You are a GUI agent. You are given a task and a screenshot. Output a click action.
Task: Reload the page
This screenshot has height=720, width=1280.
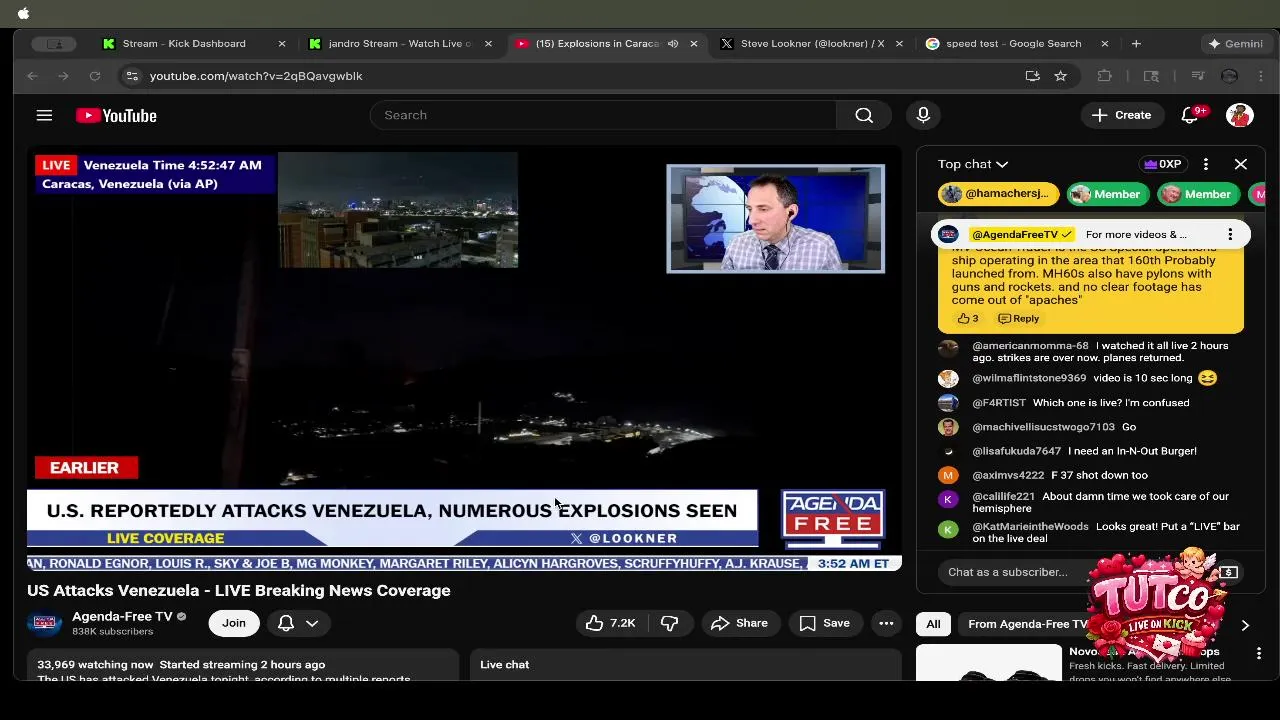click(x=94, y=76)
